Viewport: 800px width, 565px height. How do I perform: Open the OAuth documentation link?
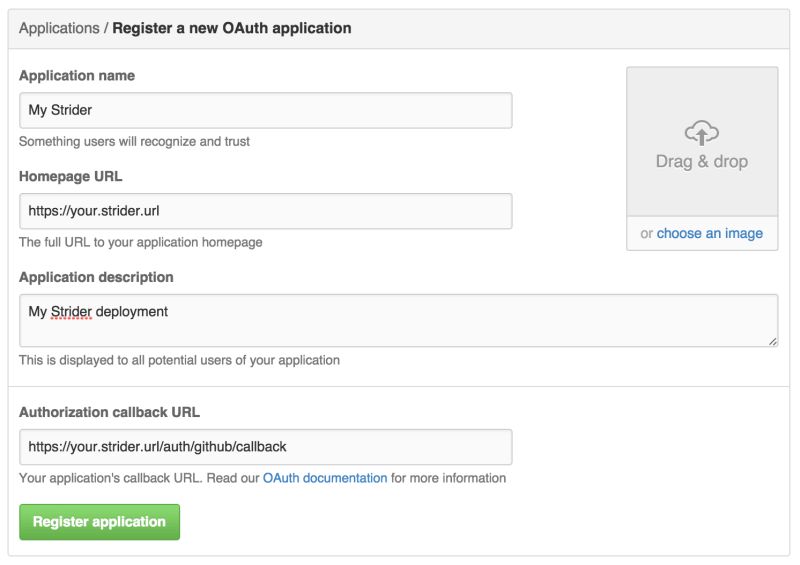click(325, 478)
